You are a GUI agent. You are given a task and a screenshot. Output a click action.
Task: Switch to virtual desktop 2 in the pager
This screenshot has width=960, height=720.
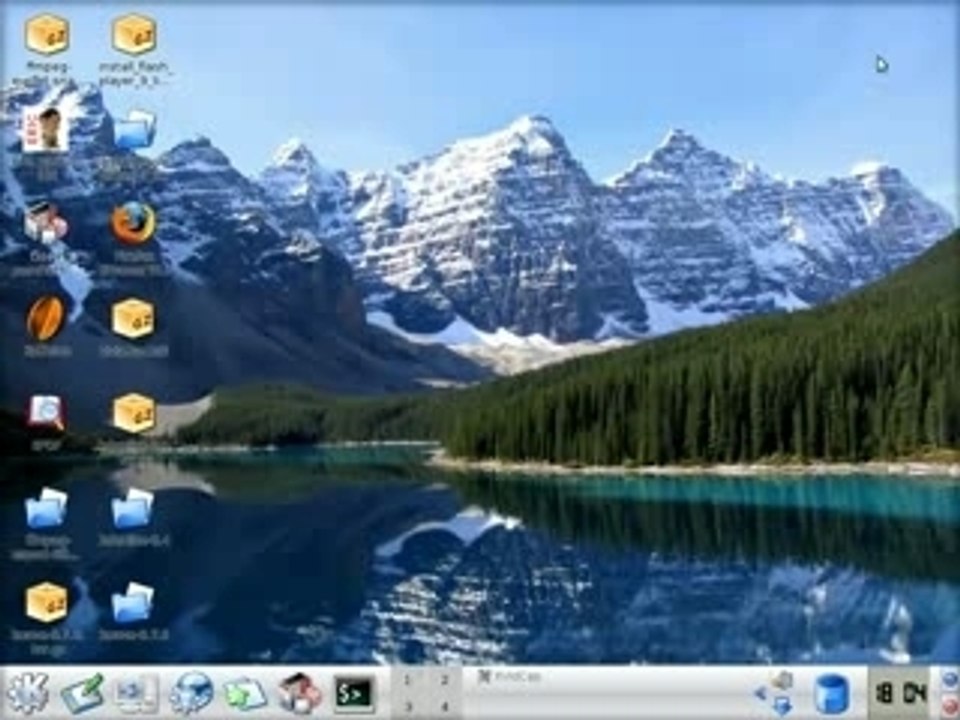pos(445,680)
